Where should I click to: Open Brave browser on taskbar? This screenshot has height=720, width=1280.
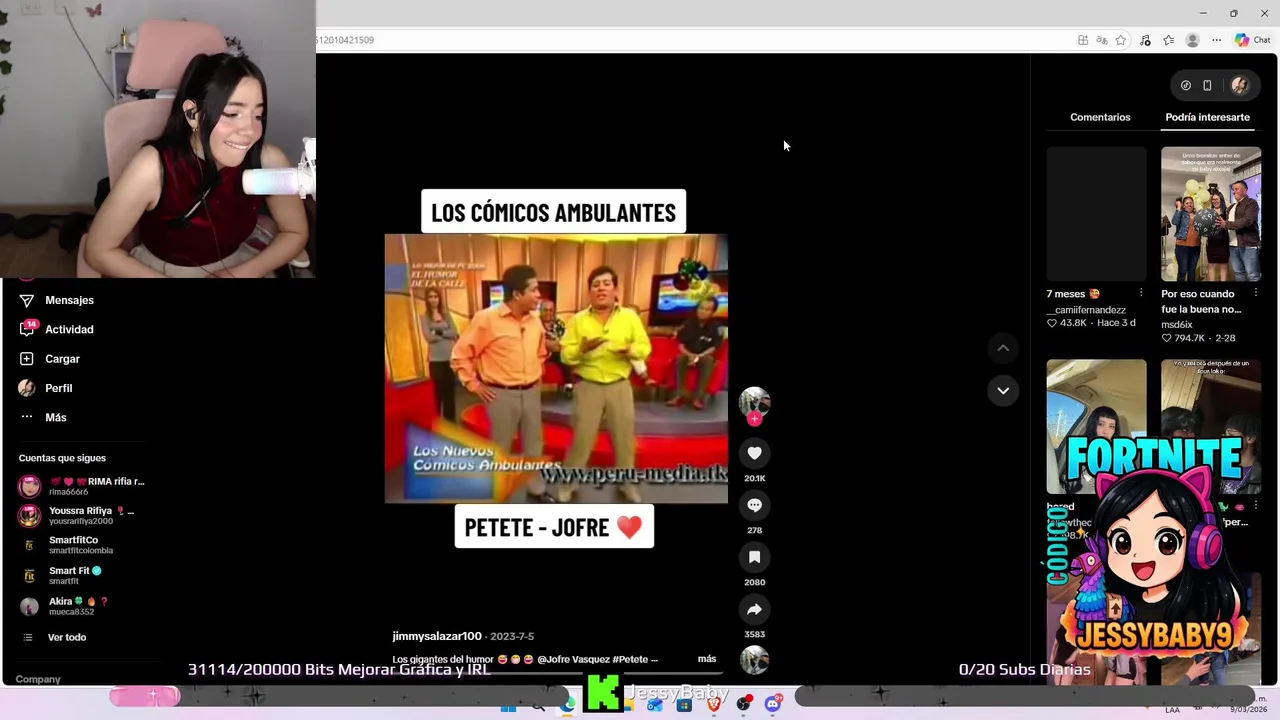[x=714, y=706]
